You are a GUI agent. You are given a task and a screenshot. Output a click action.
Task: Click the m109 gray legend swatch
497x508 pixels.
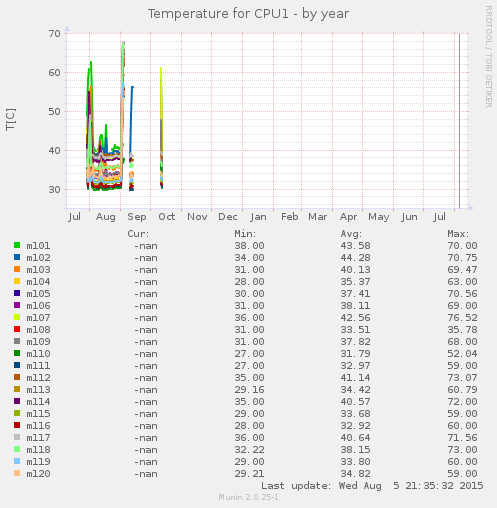[x=17, y=341]
